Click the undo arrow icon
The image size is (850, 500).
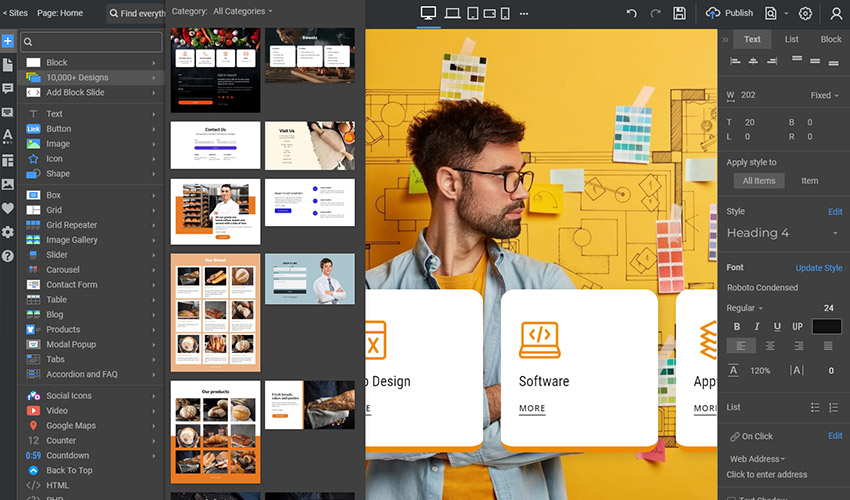point(632,14)
